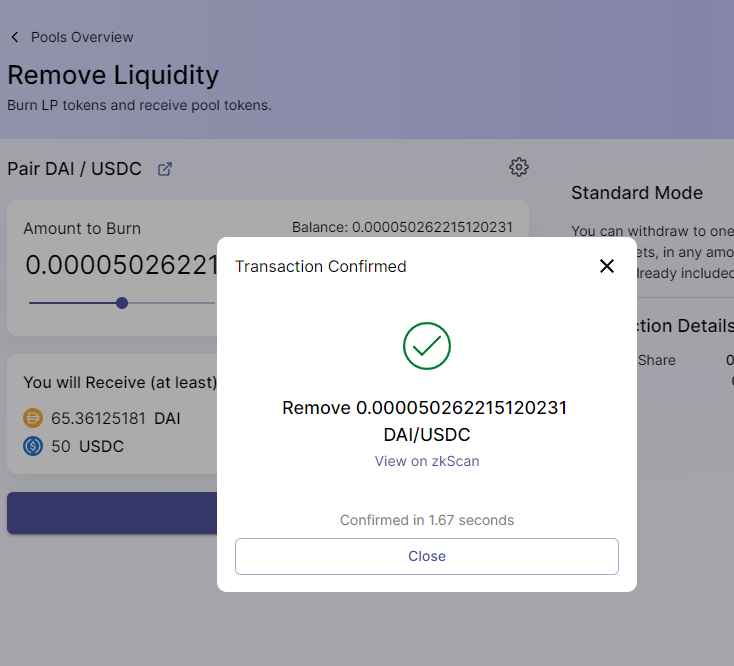The width and height of the screenshot is (734, 666).
Task: Click the Standard Mode heading
Action: [637, 193]
